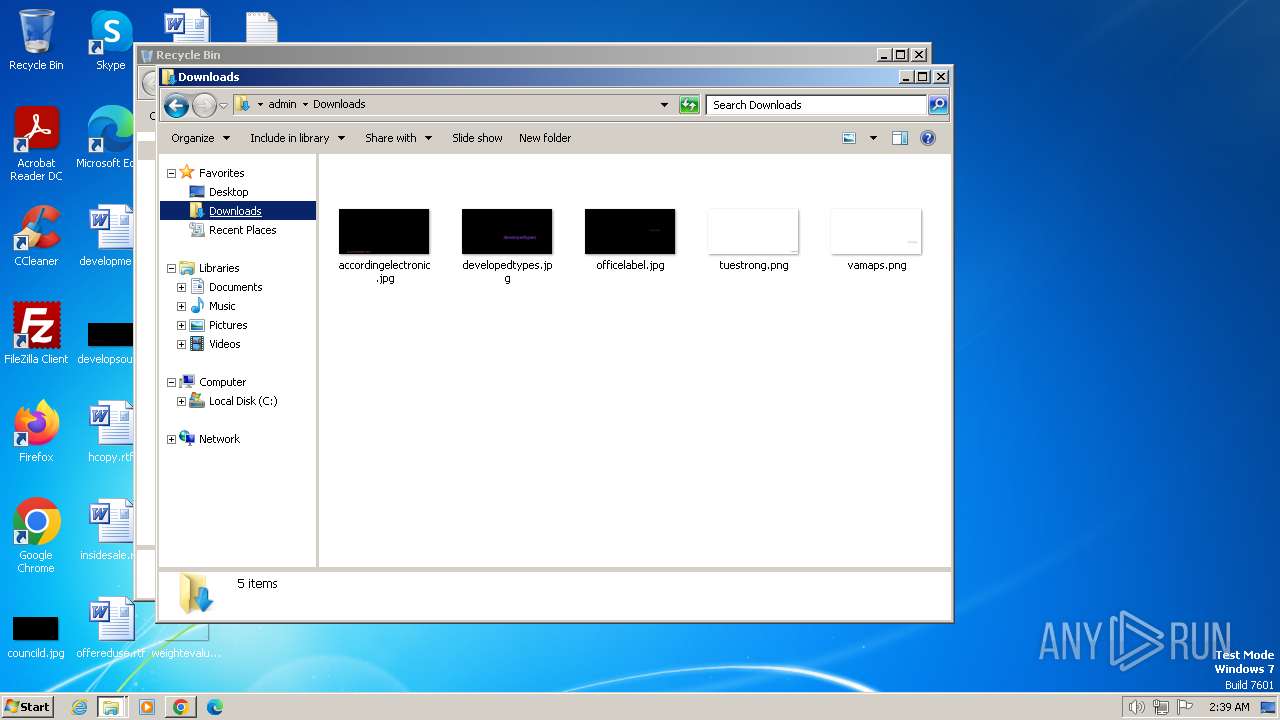
Task: Click the refresh button beside address bar
Action: click(x=689, y=105)
